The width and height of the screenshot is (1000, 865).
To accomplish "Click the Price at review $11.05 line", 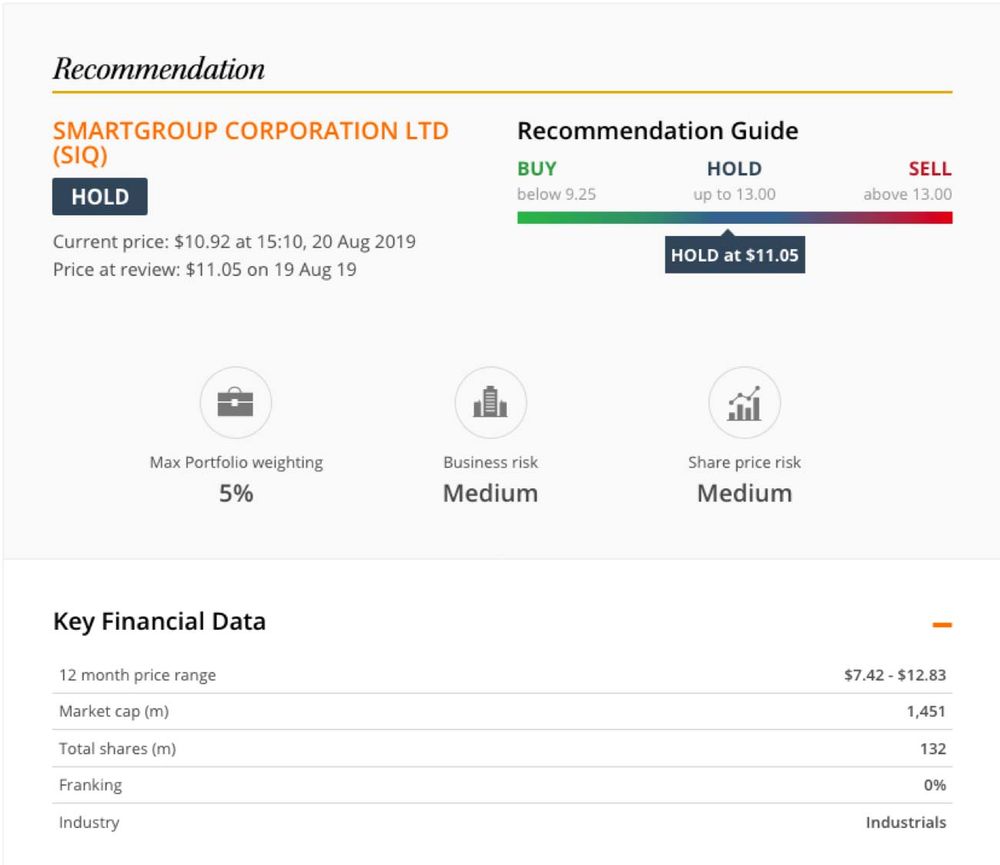I will click(204, 270).
